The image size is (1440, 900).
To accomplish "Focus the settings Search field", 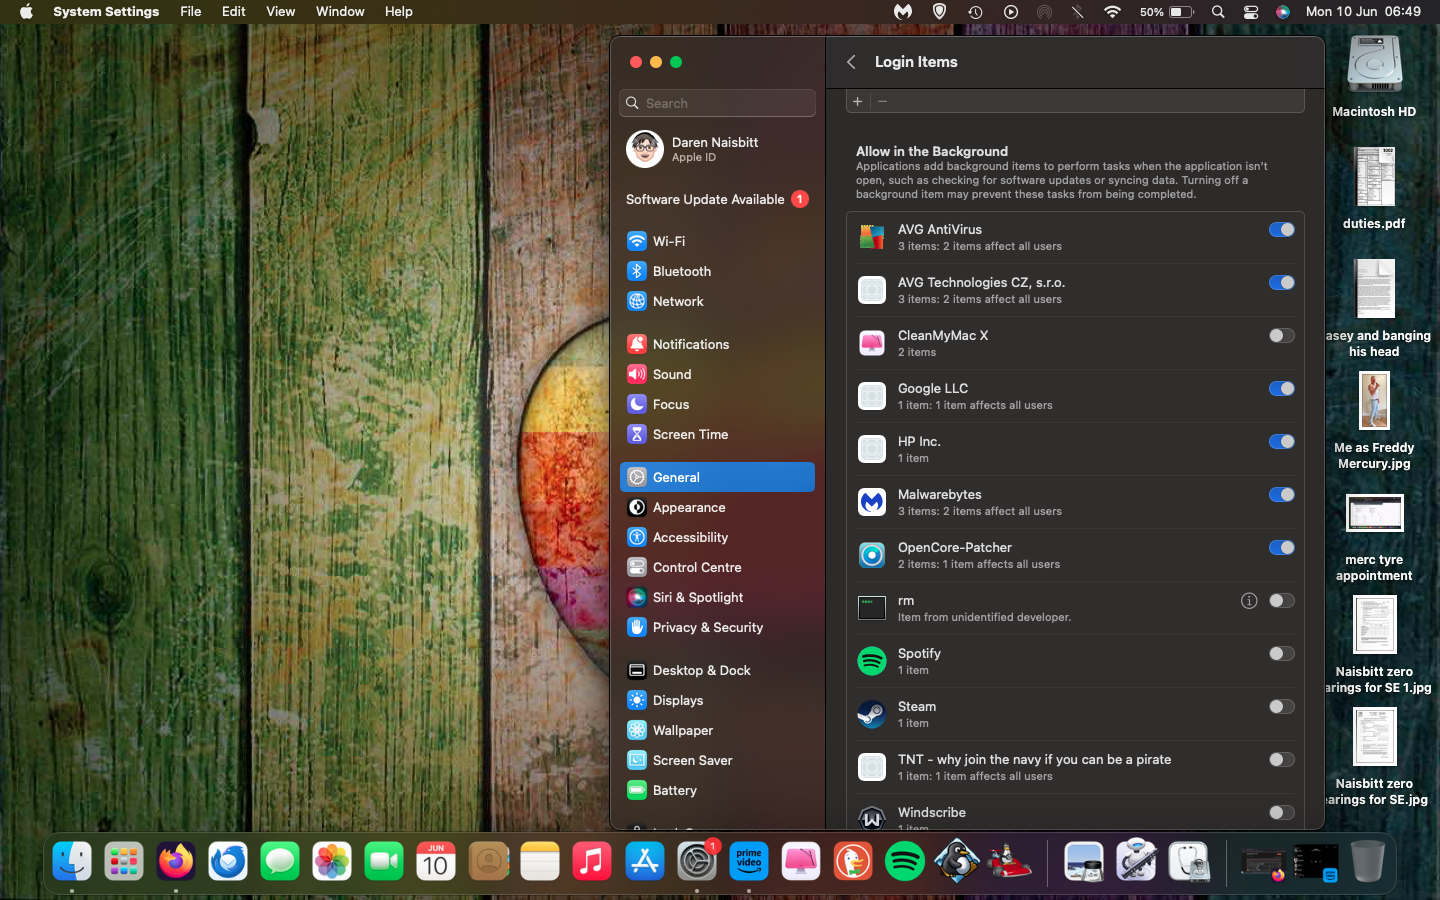I will 717,103.
